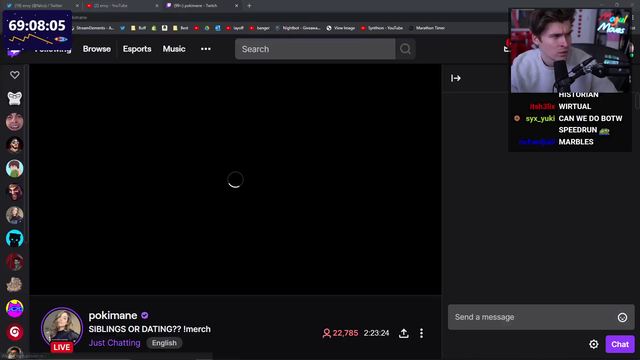The height and width of the screenshot is (360, 640).
Task: Open the gorilla avatar channel in sidebar
Action: [x=15, y=98]
